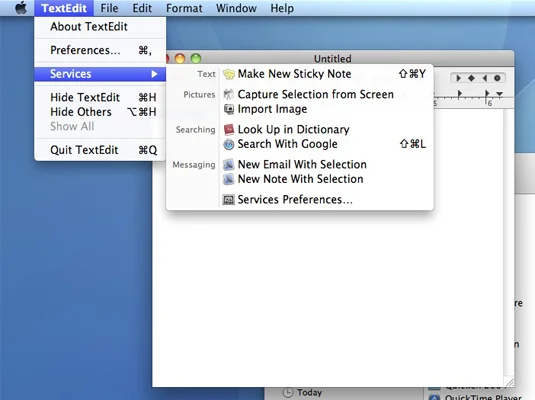Click the tab marker near ruler 6
The image size is (535, 400).
point(487,94)
